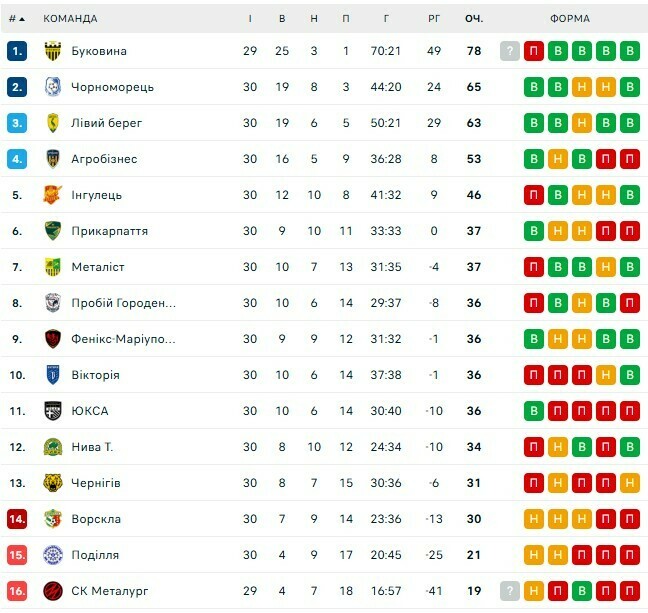
Task: Click the Чернігів lion head logo
Action: coord(53,483)
